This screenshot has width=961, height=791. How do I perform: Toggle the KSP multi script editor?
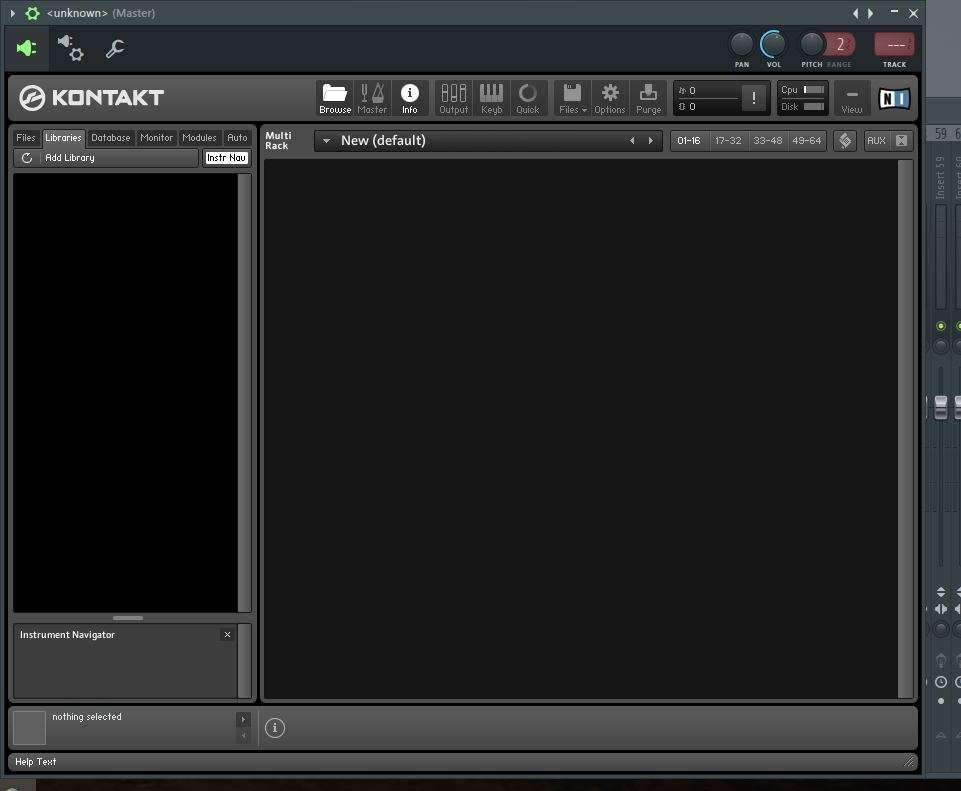click(x=845, y=140)
